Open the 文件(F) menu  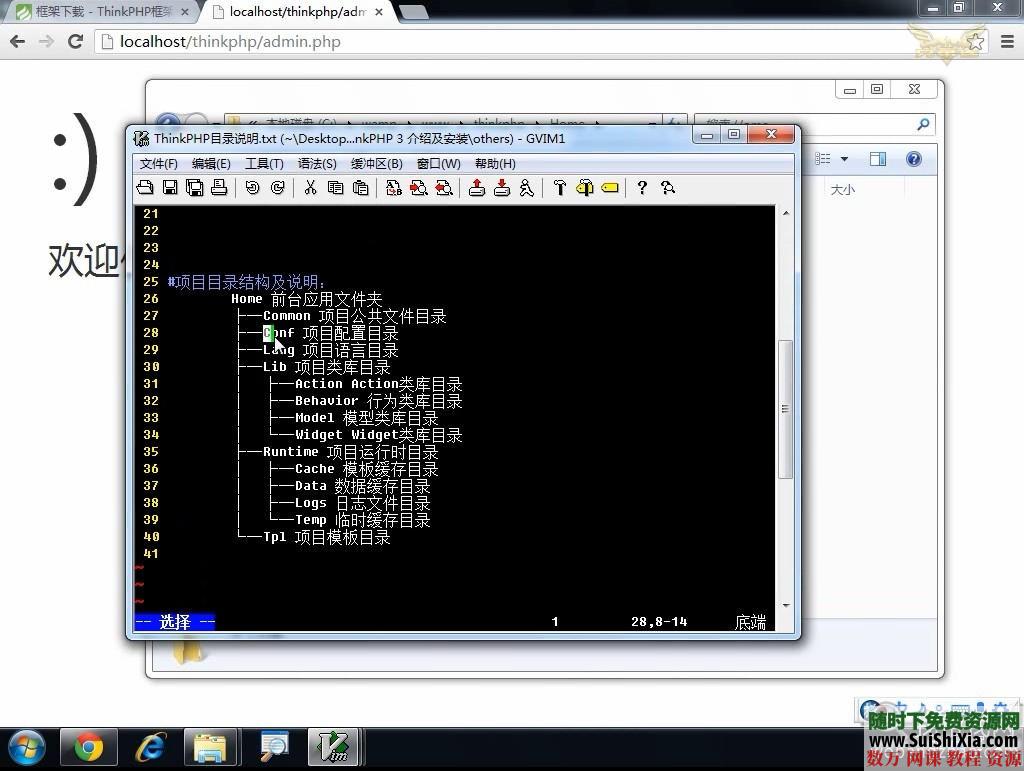tap(158, 163)
